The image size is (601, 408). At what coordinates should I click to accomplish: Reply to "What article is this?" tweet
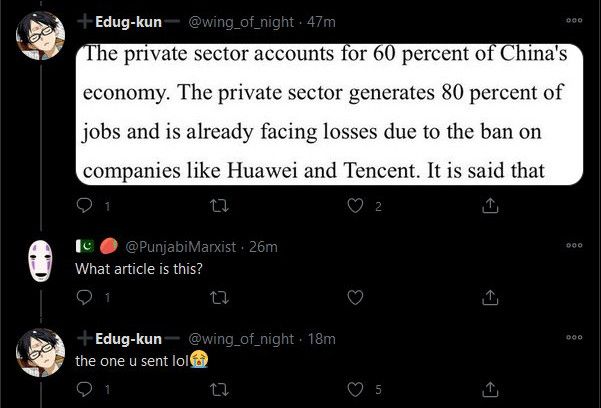tap(84, 297)
